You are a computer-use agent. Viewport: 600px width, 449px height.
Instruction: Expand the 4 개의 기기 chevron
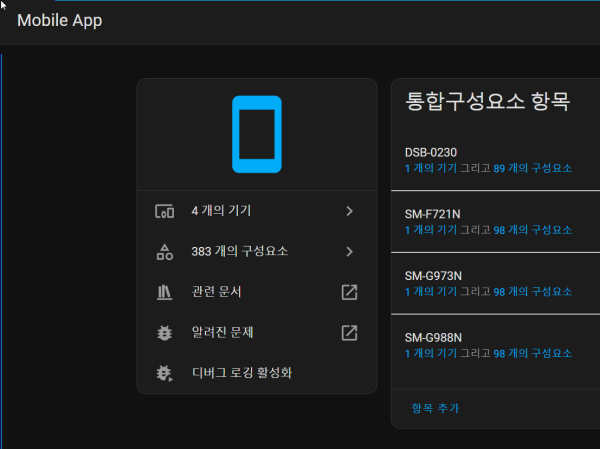point(349,211)
